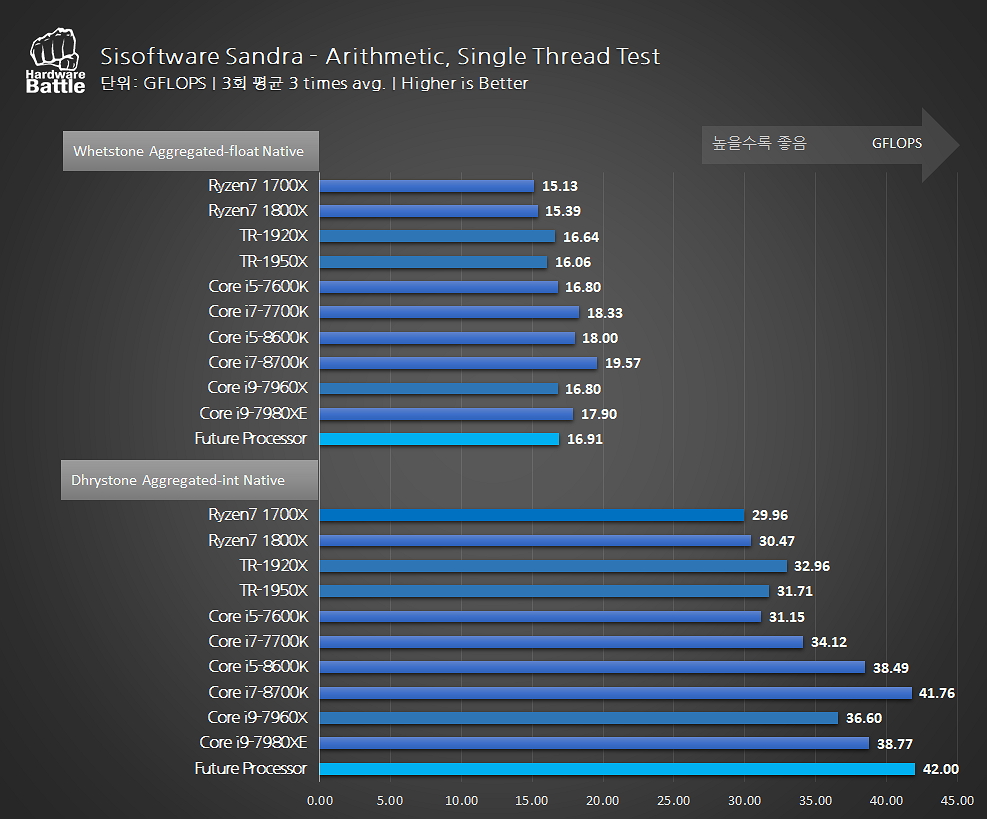The width and height of the screenshot is (987, 819).
Task: Toggle the Whetstone Aggregated-float Native section
Action: pyautogui.click(x=189, y=150)
